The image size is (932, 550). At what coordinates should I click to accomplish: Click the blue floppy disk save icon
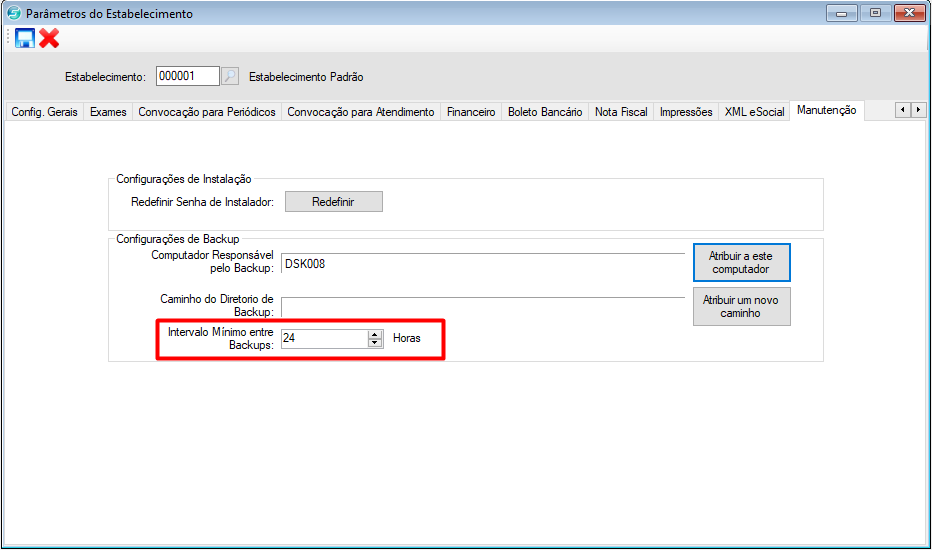[25, 38]
